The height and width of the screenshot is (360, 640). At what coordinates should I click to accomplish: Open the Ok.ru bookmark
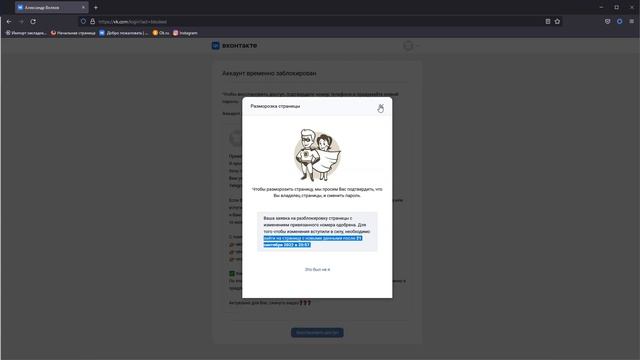tap(161, 33)
